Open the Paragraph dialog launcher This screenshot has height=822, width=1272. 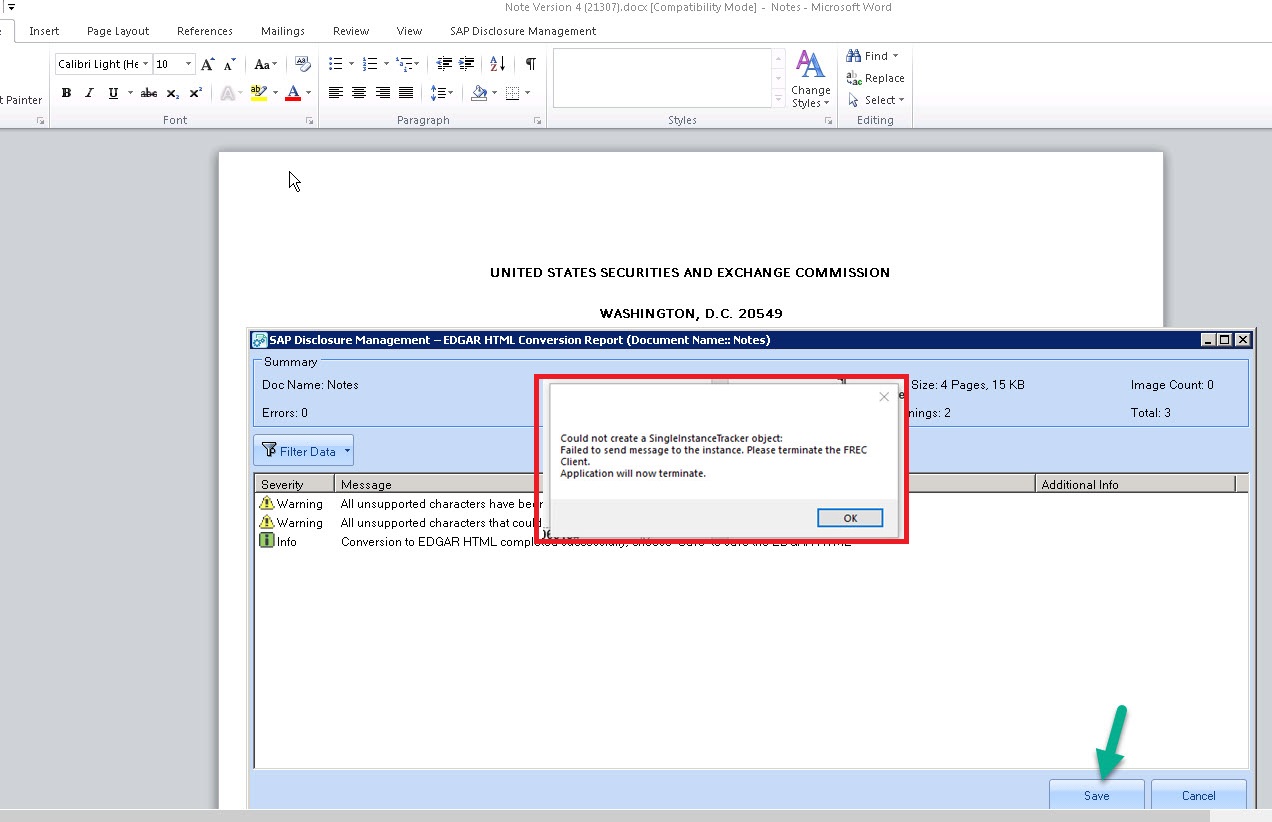[x=537, y=120]
